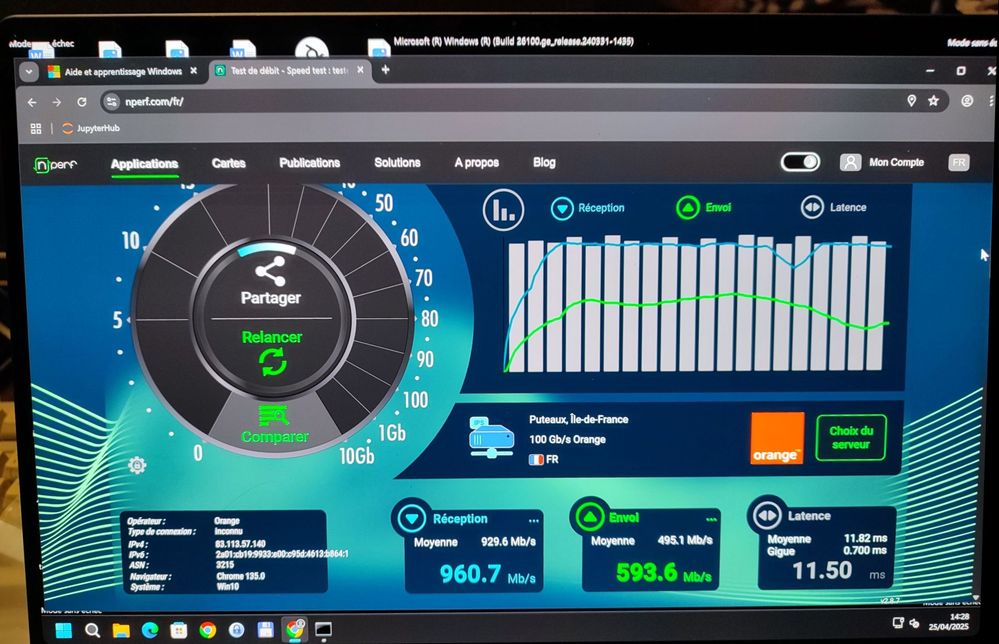Click the server icon beside Puteaux
This screenshot has width=999, height=644.
(x=491, y=437)
